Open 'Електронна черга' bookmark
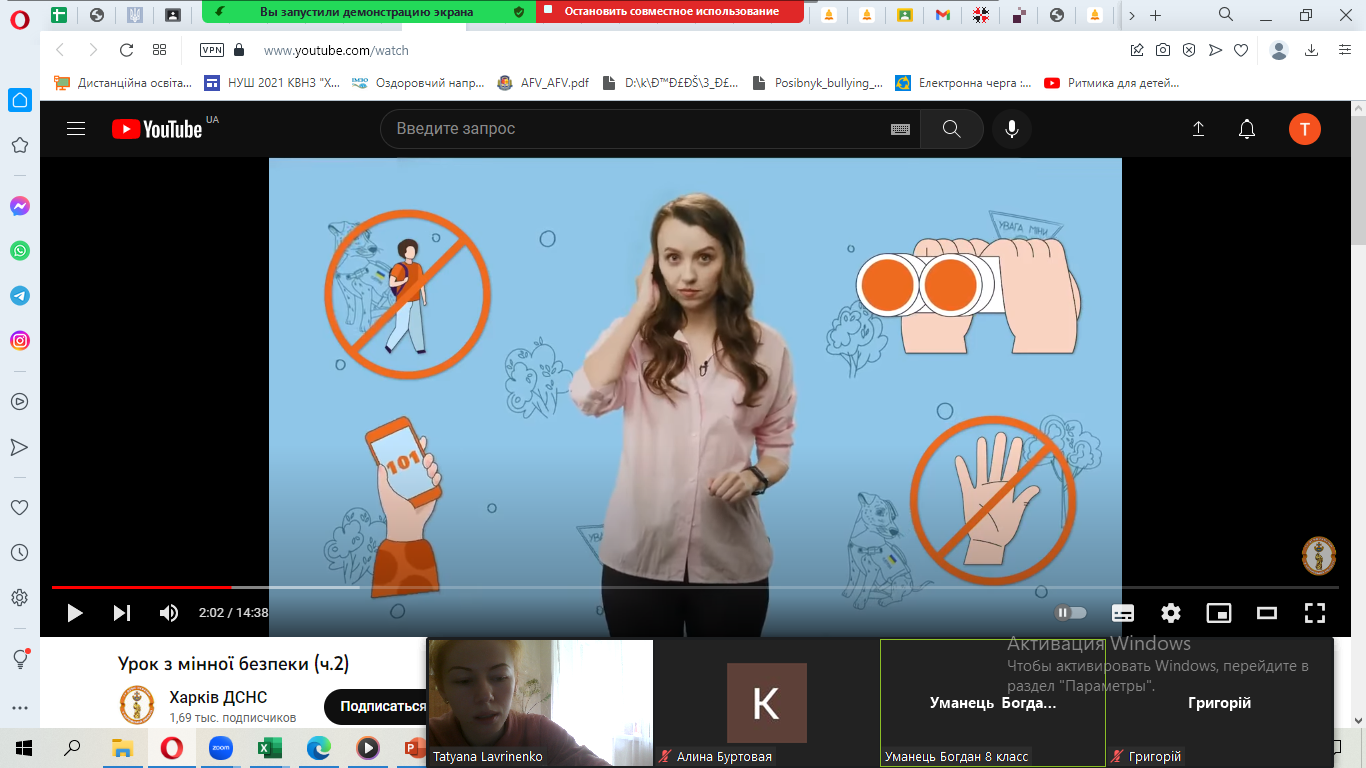The image size is (1366, 768). [x=963, y=83]
